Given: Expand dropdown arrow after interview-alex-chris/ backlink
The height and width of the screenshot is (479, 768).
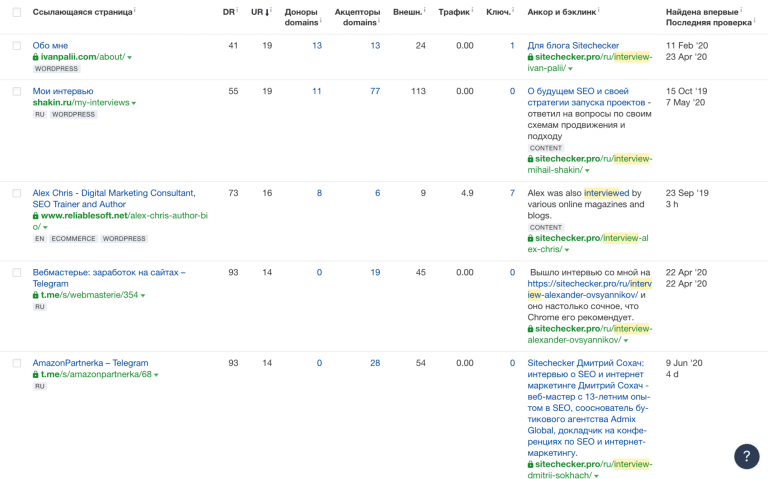Looking at the screenshot, I should click(567, 250).
